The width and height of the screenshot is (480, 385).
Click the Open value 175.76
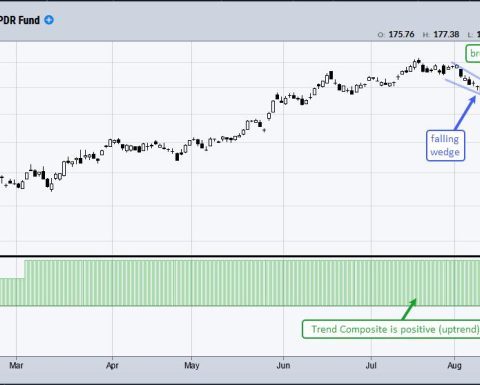(x=401, y=34)
